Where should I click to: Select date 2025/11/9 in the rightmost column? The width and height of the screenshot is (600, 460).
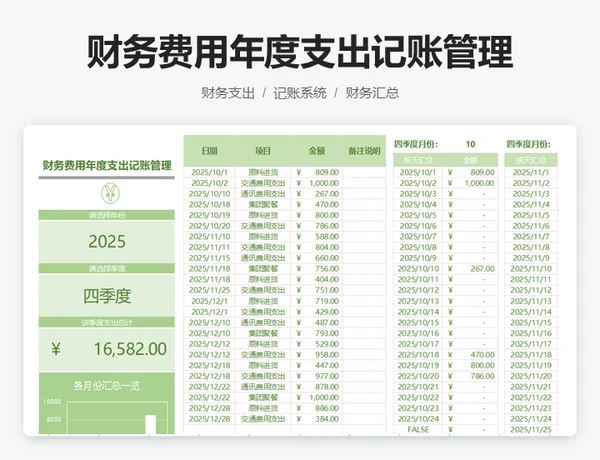tap(531, 258)
